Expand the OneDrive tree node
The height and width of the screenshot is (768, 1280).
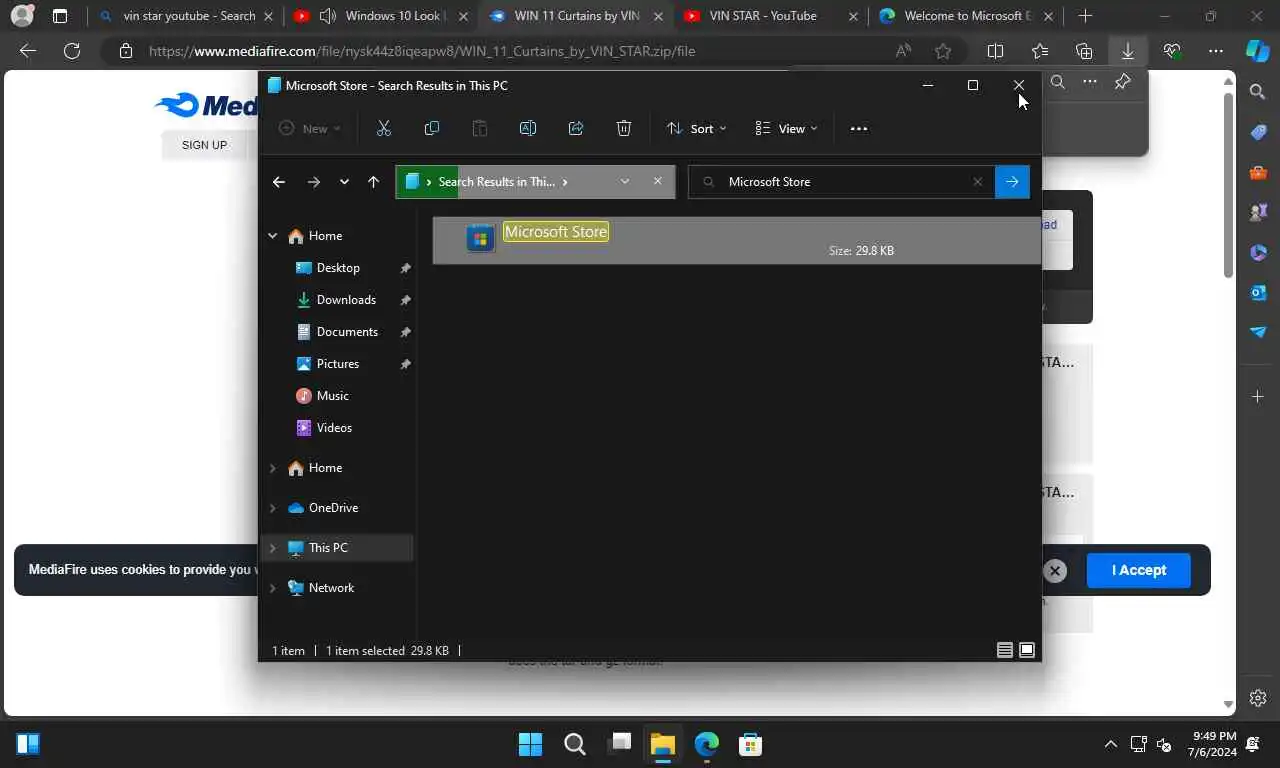pyautogui.click(x=272, y=508)
